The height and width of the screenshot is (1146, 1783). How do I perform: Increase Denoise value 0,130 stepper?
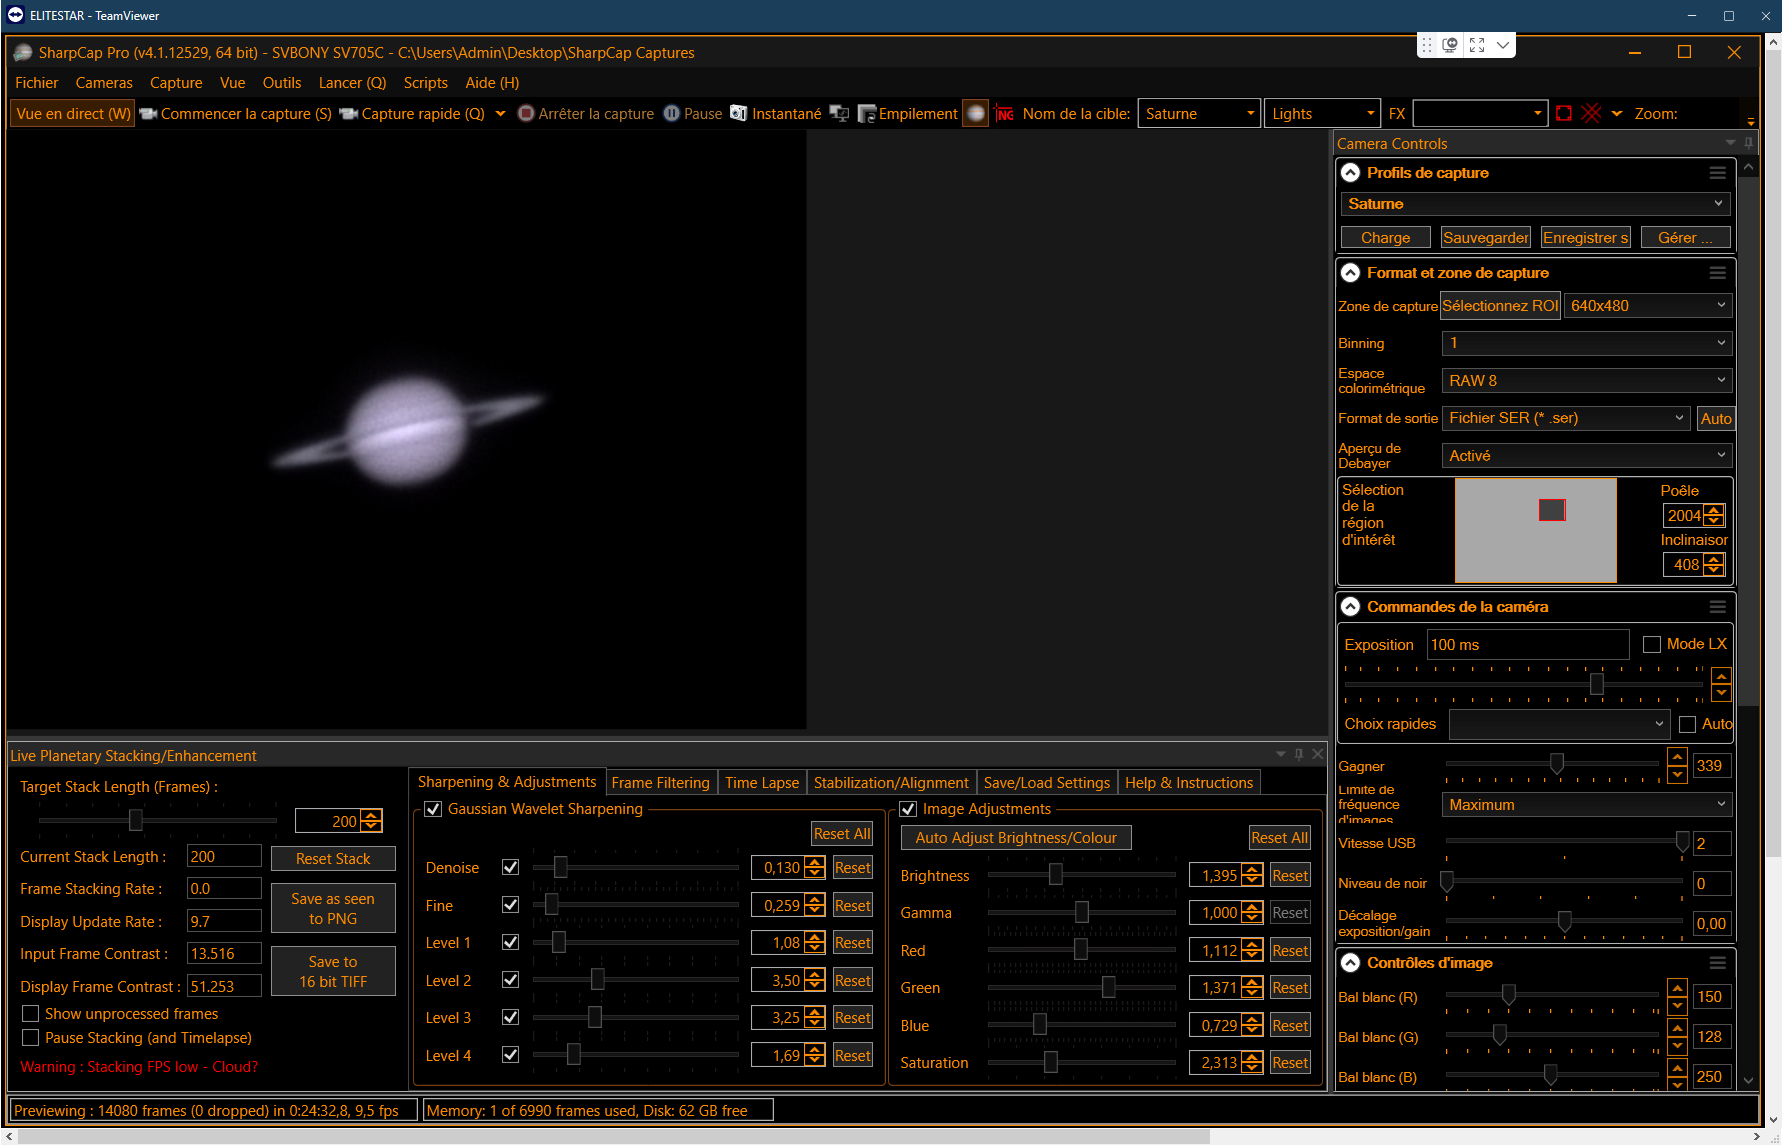pos(815,863)
